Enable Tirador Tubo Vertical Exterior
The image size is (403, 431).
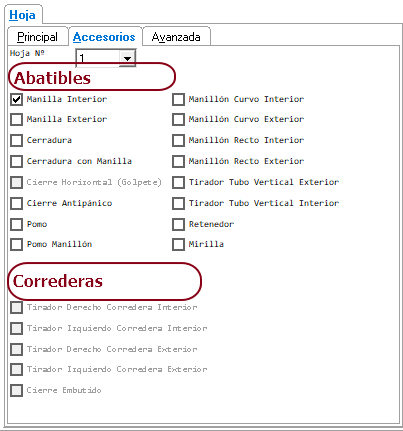coord(178,182)
